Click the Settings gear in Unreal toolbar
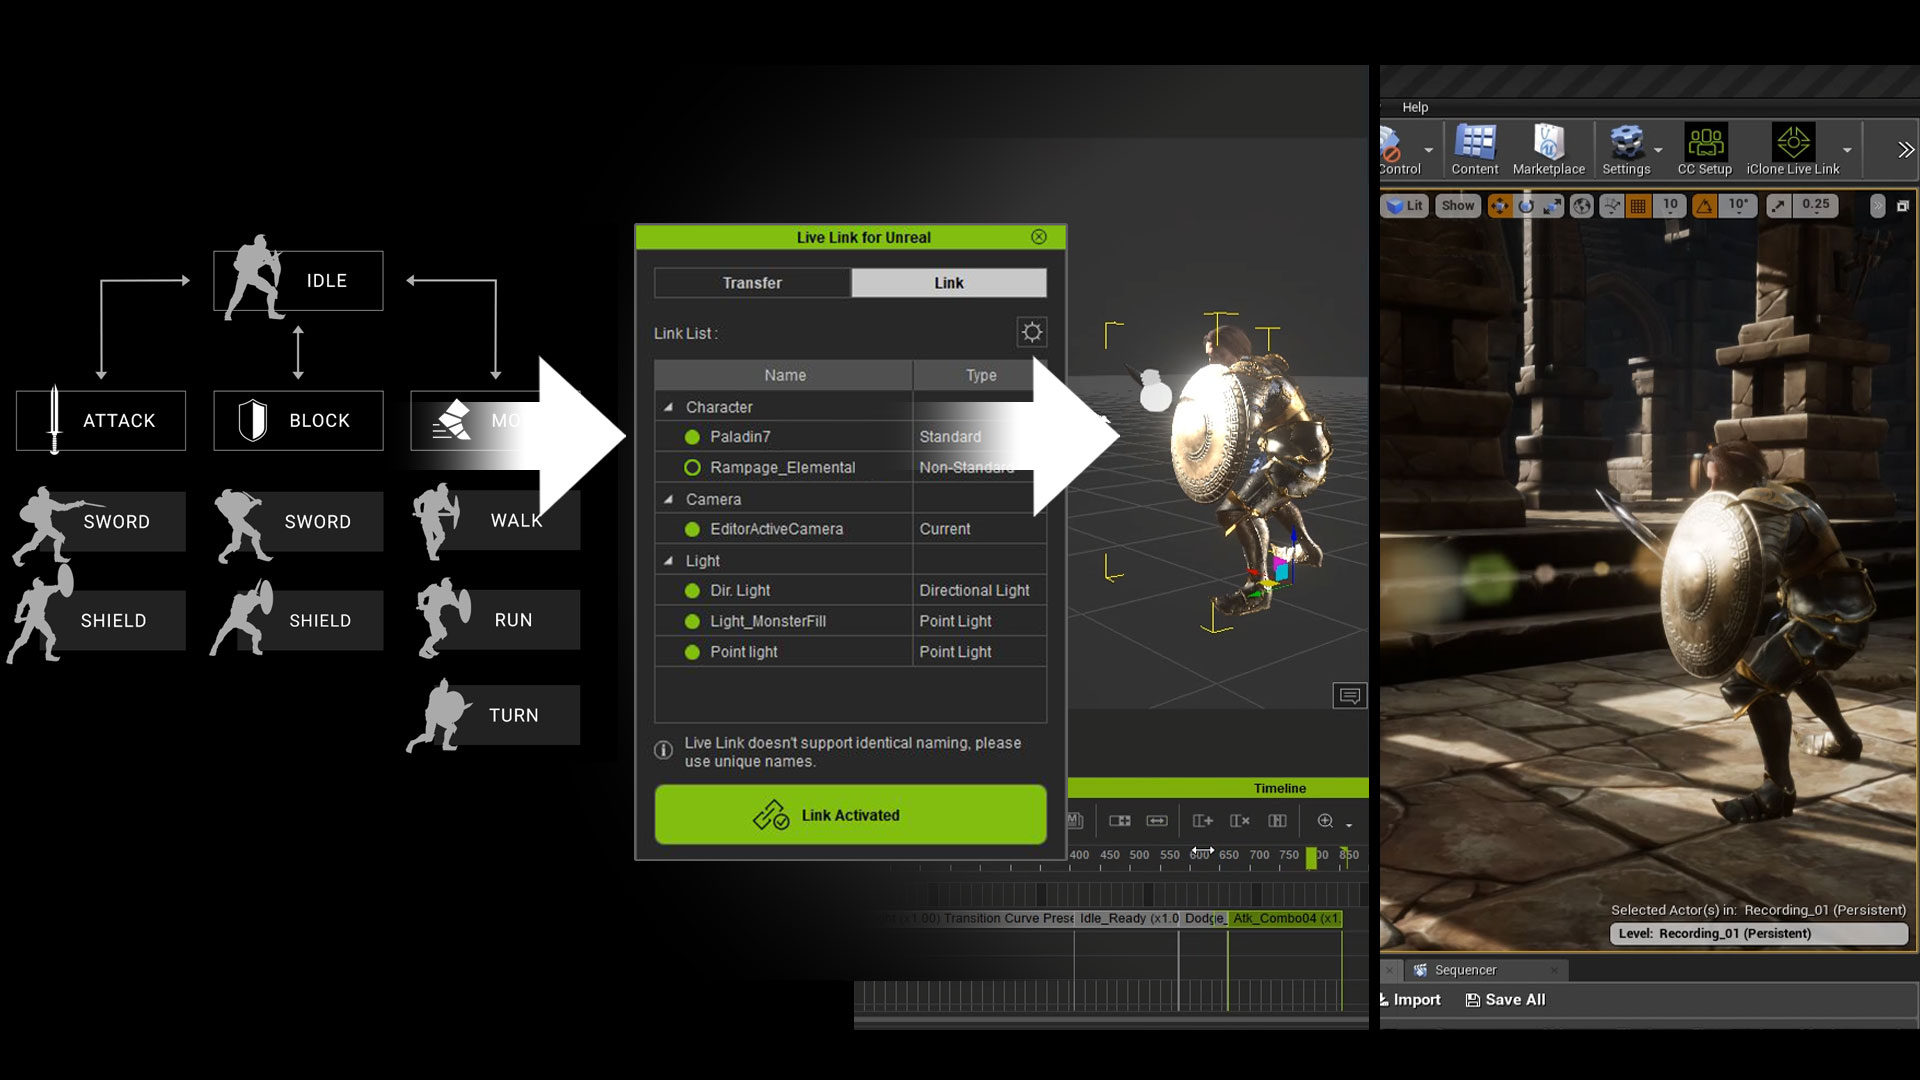1920x1080 pixels. coord(1626,150)
